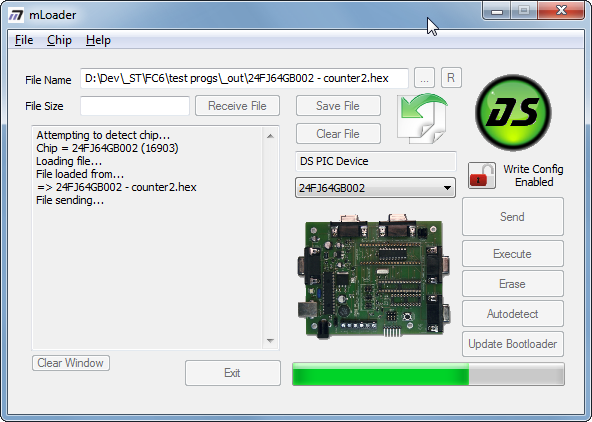Click the green progress bar
Image resolution: width=592 pixels, height=422 pixels.
[429, 374]
